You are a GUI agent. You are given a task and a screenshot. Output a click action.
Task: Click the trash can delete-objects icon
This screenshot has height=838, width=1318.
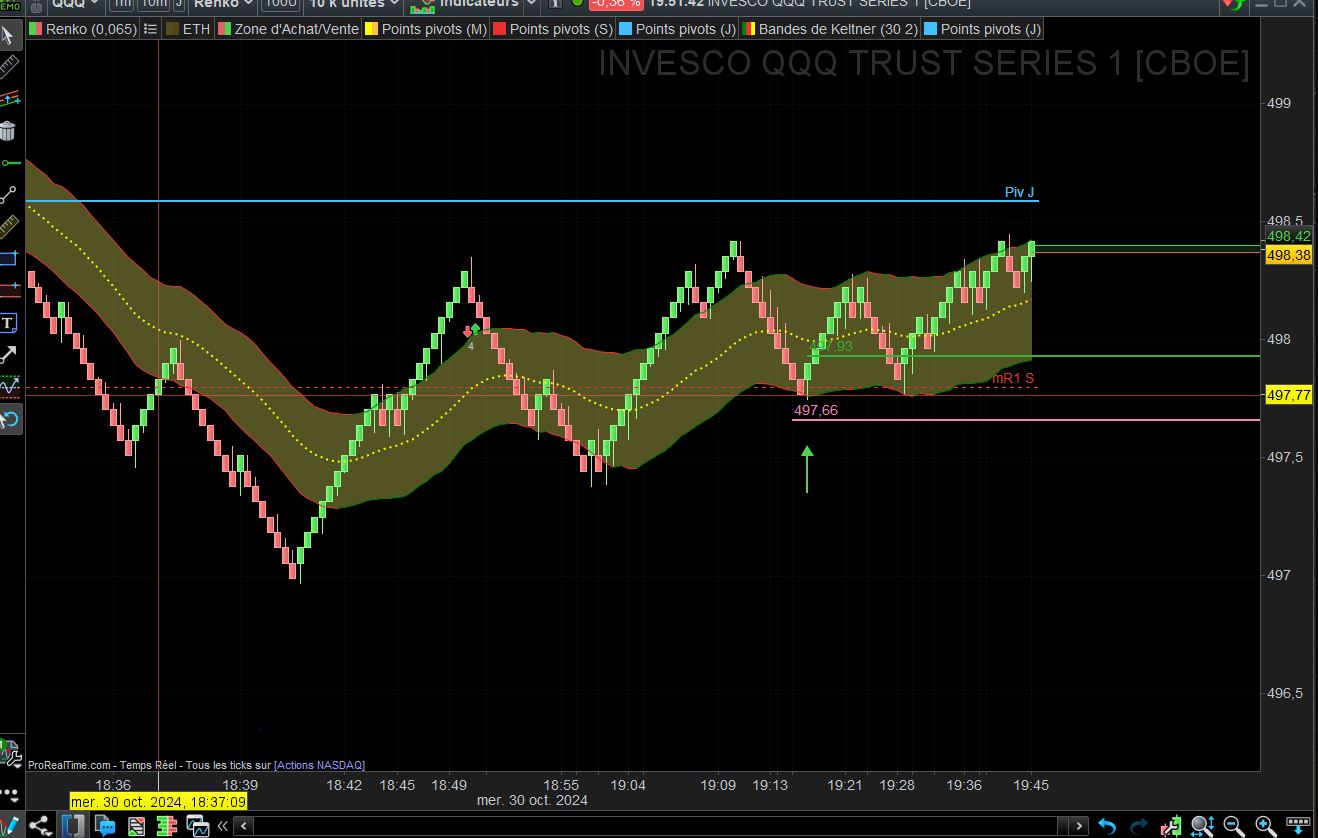[x=9, y=131]
